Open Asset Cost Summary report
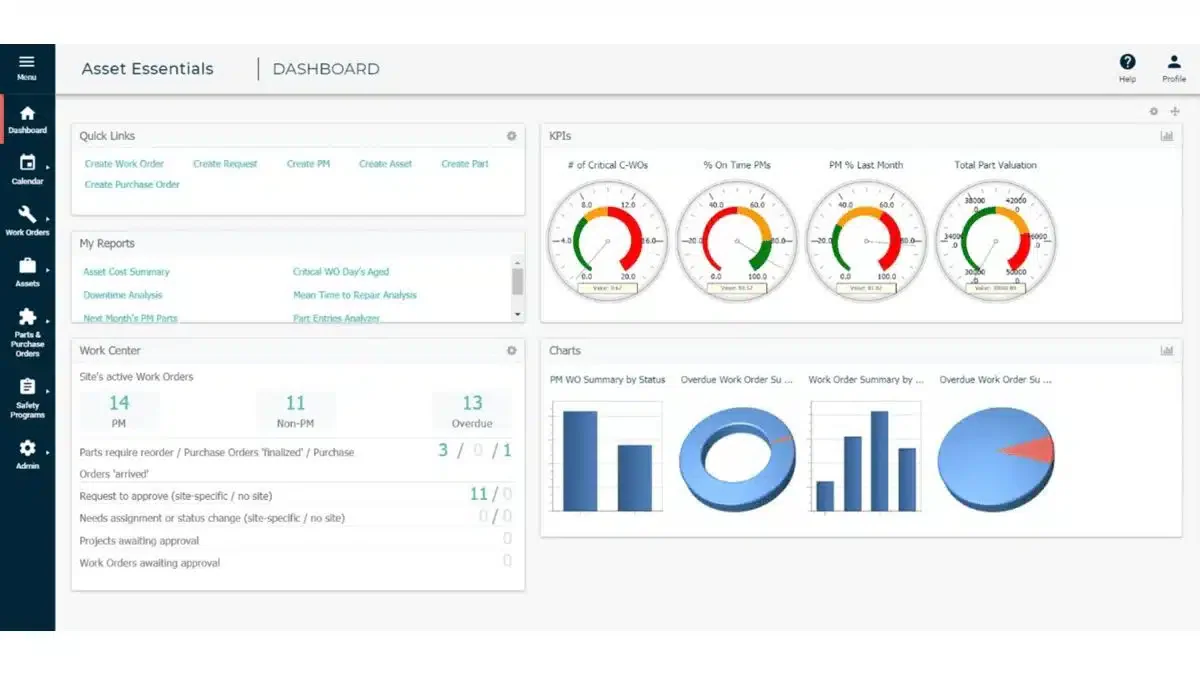 (126, 272)
